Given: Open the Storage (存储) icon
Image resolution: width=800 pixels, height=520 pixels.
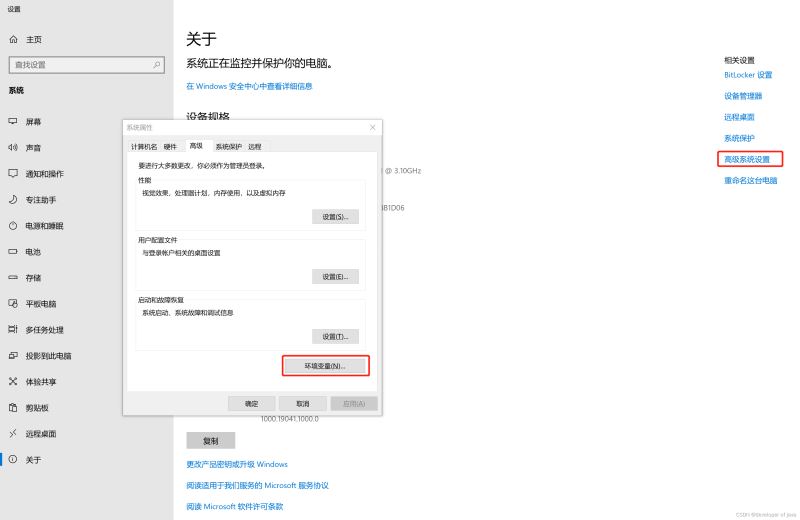Looking at the screenshot, I should click(x=13, y=278).
